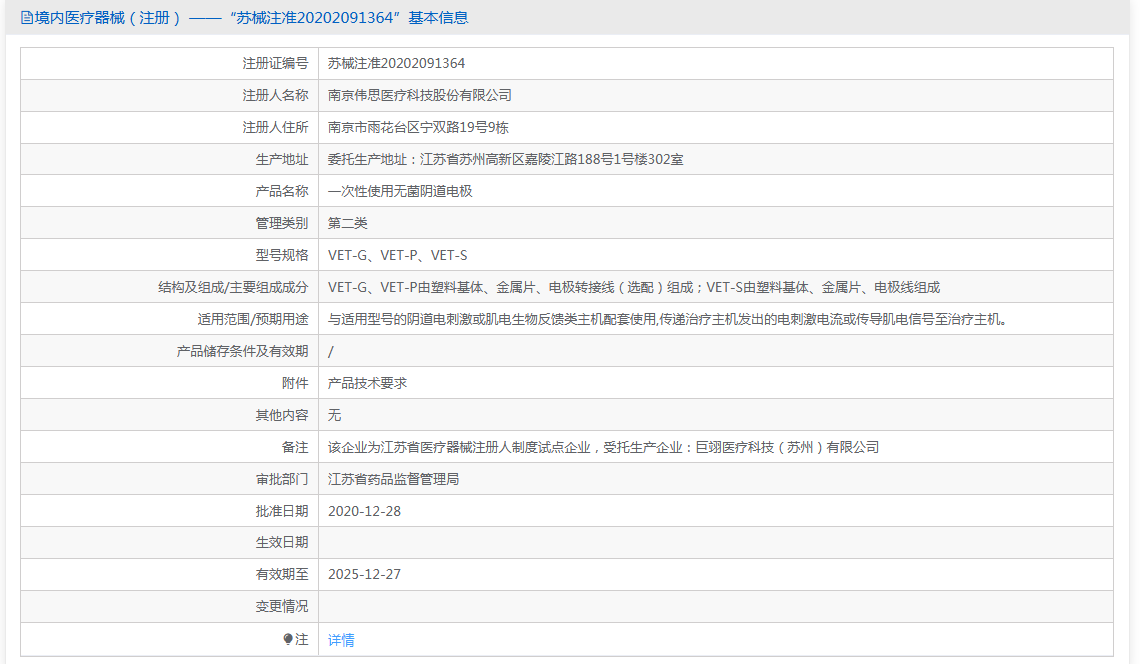Click the 注册人名称 row label
The width and height of the screenshot is (1140, 664).
(276, 95)
